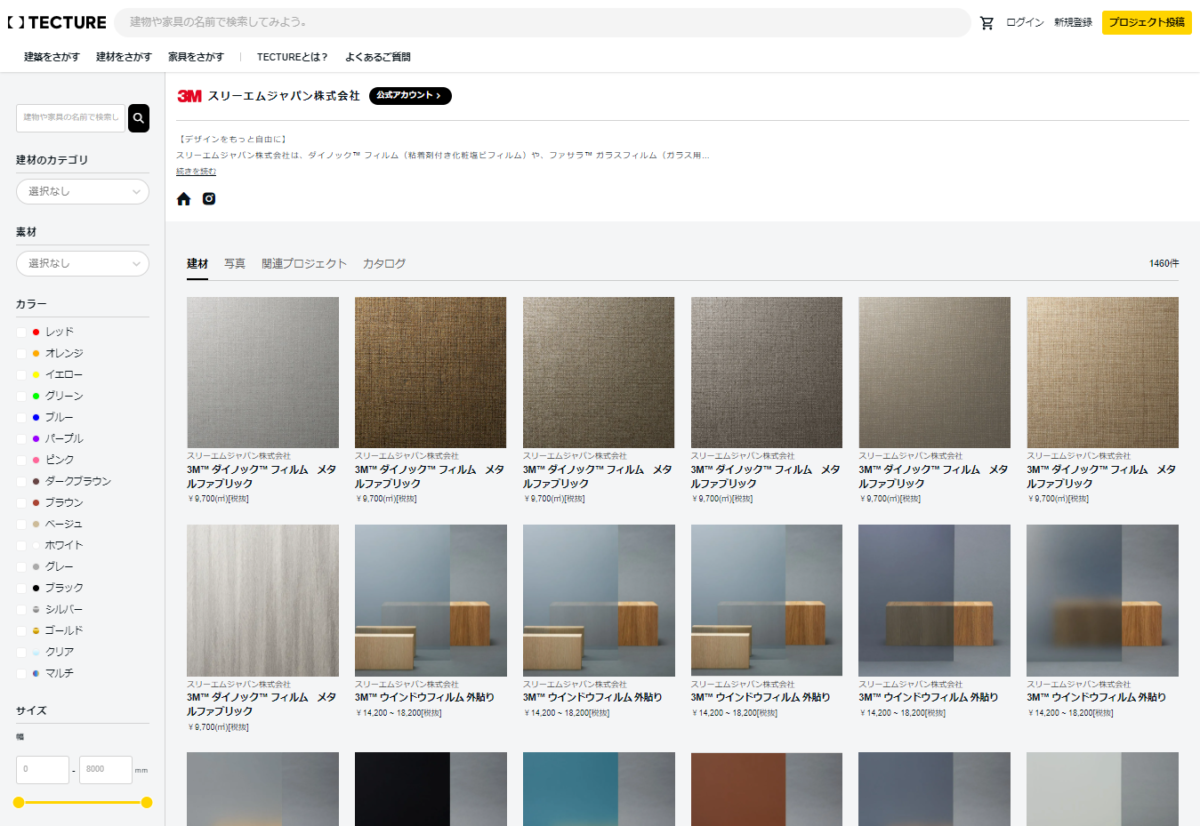Viewport: 1200px width, 826px height.
Task: Open the shopping cart
Action: click(x=986, y=22)
